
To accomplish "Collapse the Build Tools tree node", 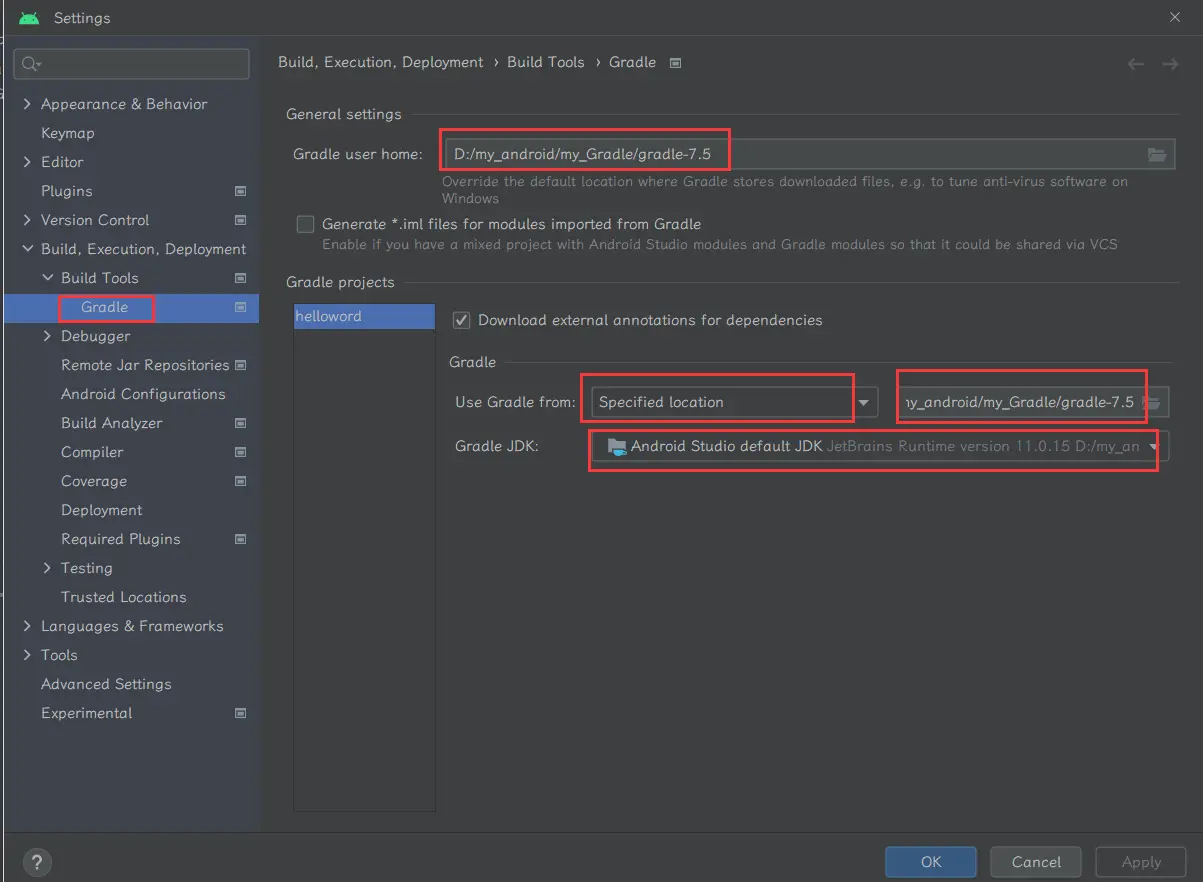I will coord(47,278).
